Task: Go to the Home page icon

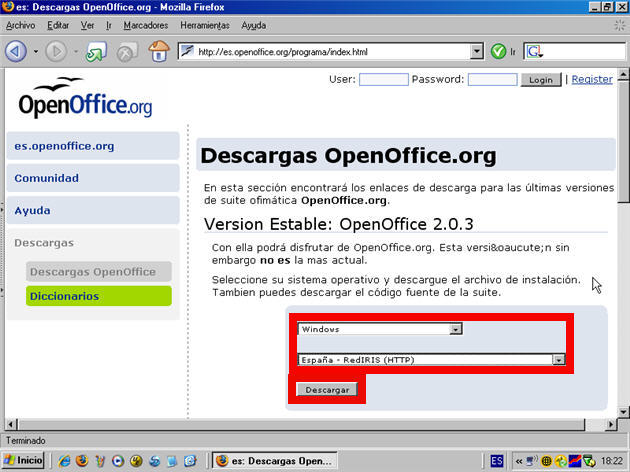Action: tap(158, 50)
